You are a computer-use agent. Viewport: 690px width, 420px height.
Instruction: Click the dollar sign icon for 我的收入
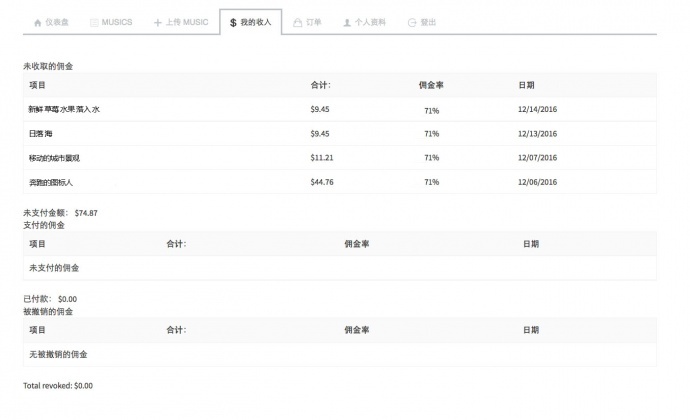click(232, 21)
